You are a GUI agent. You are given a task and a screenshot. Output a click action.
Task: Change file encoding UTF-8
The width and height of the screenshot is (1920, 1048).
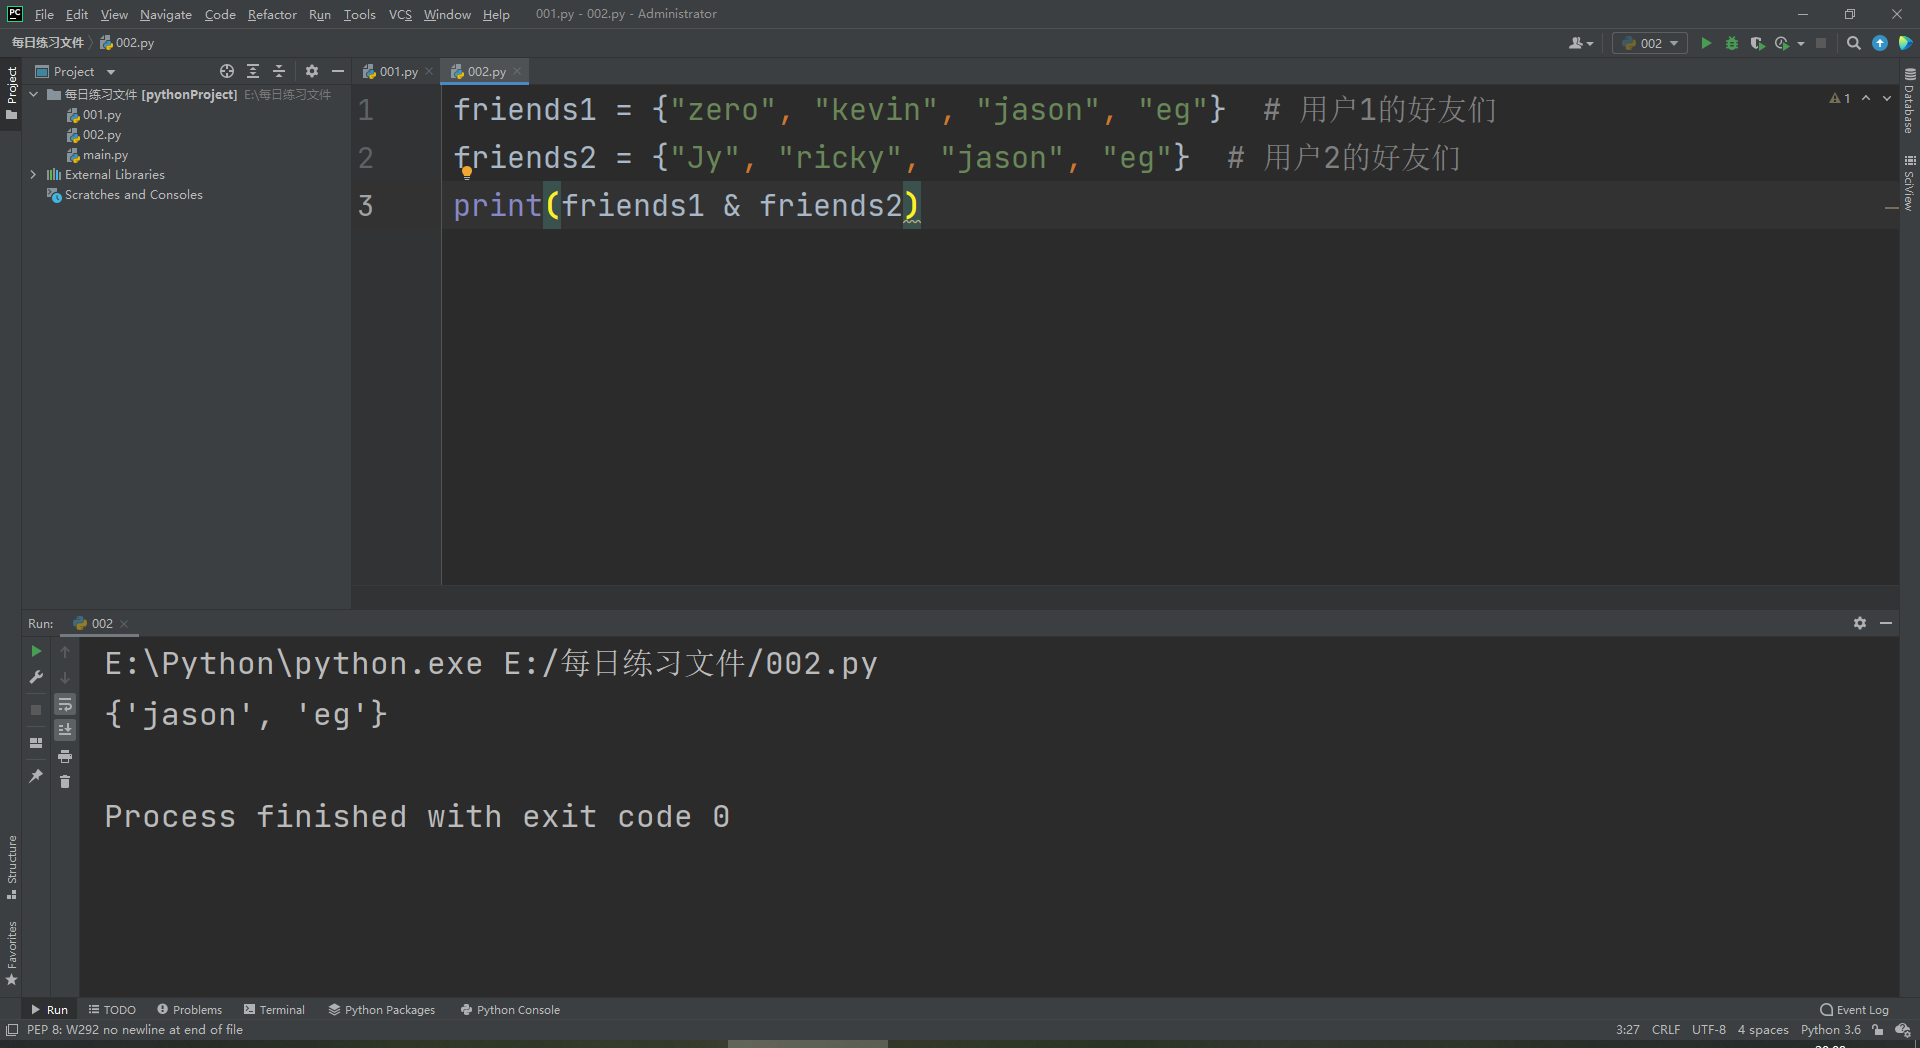tap(1709, 1030)
